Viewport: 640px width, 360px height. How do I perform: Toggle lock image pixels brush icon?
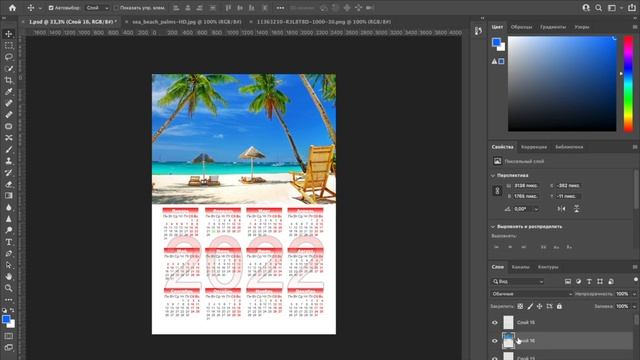[x=530, y=306]
